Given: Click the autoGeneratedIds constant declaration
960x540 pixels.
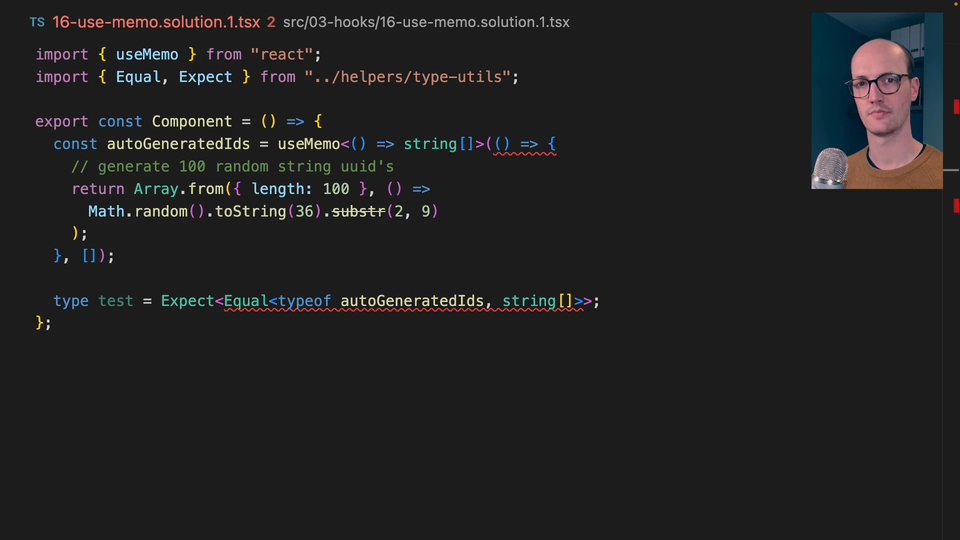Looking at the screenshot, I should click(178, 144).
